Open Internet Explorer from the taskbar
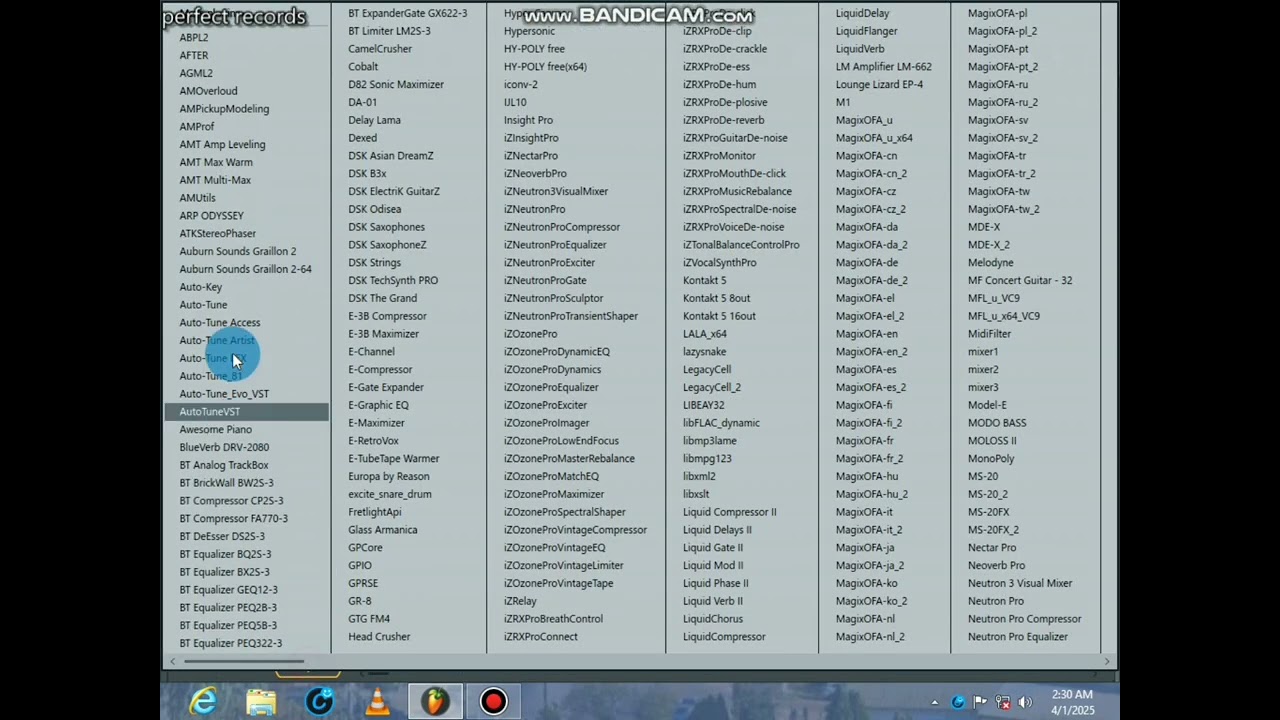 [x=203, y=702]
